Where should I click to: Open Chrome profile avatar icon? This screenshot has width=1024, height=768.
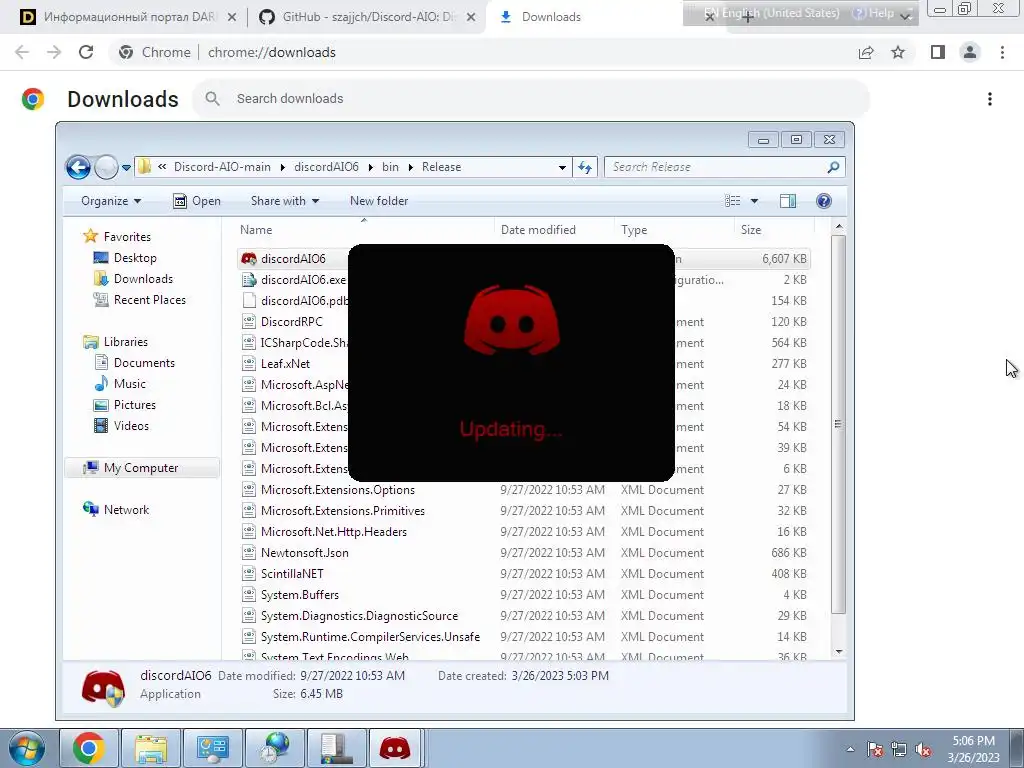[x=970, y=52]
